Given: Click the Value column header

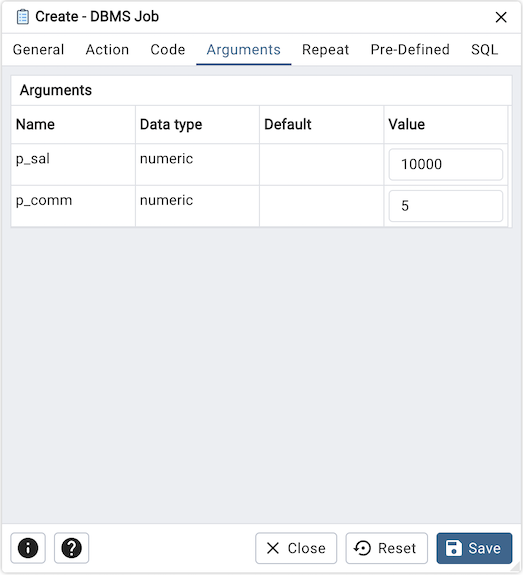Looking at the screenshot, I should 446,125.
